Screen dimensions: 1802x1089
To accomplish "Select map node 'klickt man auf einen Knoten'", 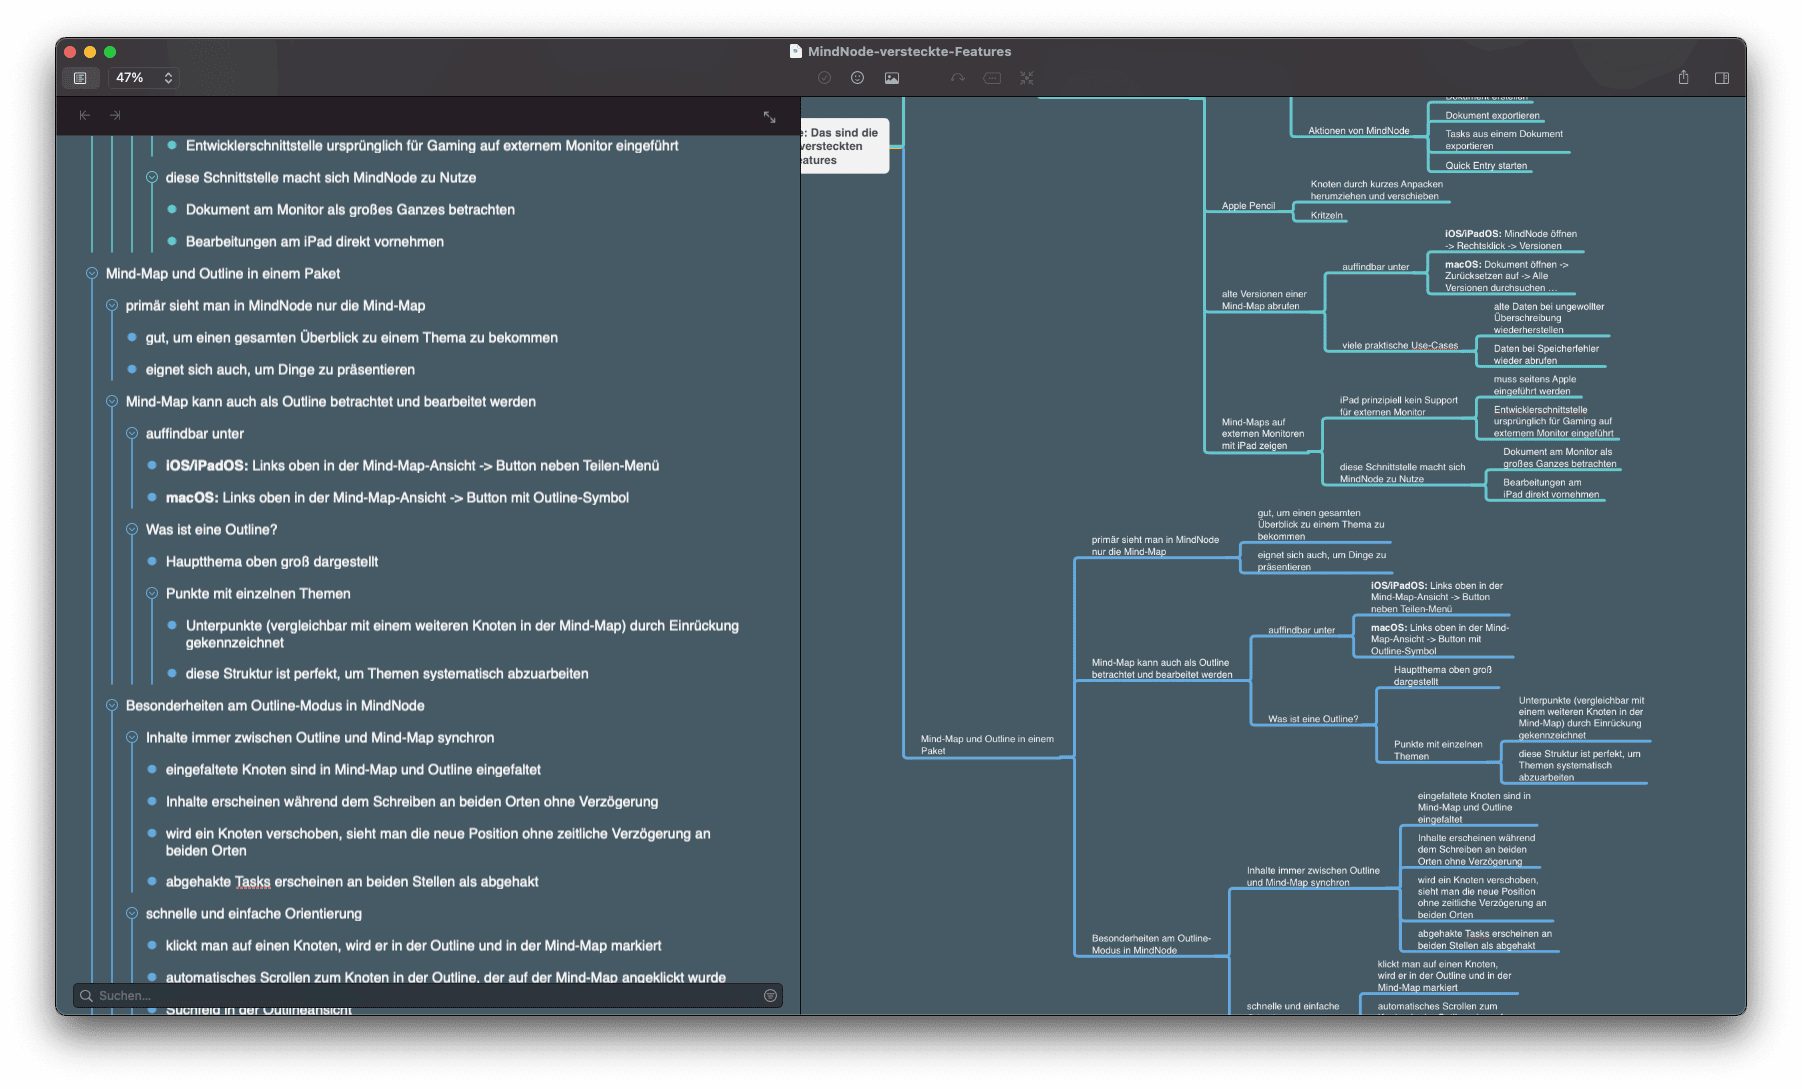I will tap(1444, 976).
